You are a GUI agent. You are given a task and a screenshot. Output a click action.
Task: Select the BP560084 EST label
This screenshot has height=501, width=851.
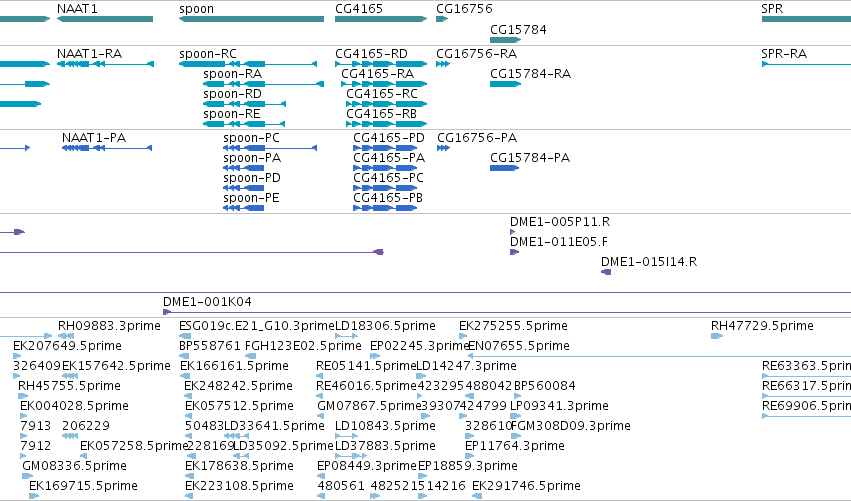(544, 386)
